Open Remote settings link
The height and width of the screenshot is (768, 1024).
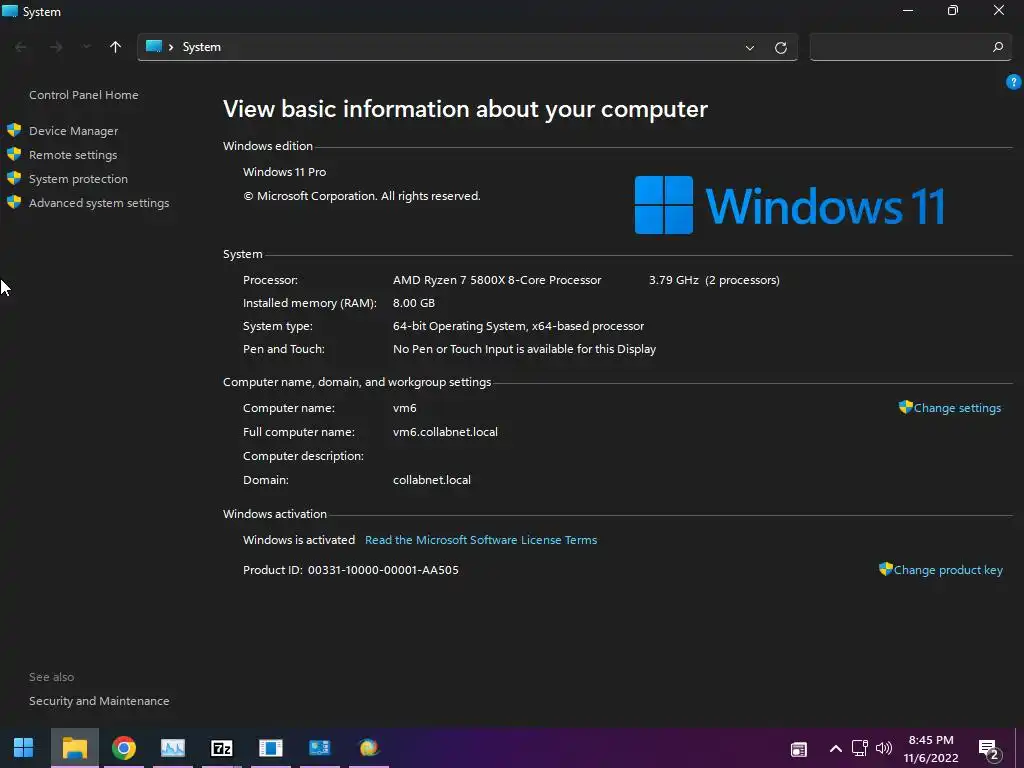[x=72, y=155]
